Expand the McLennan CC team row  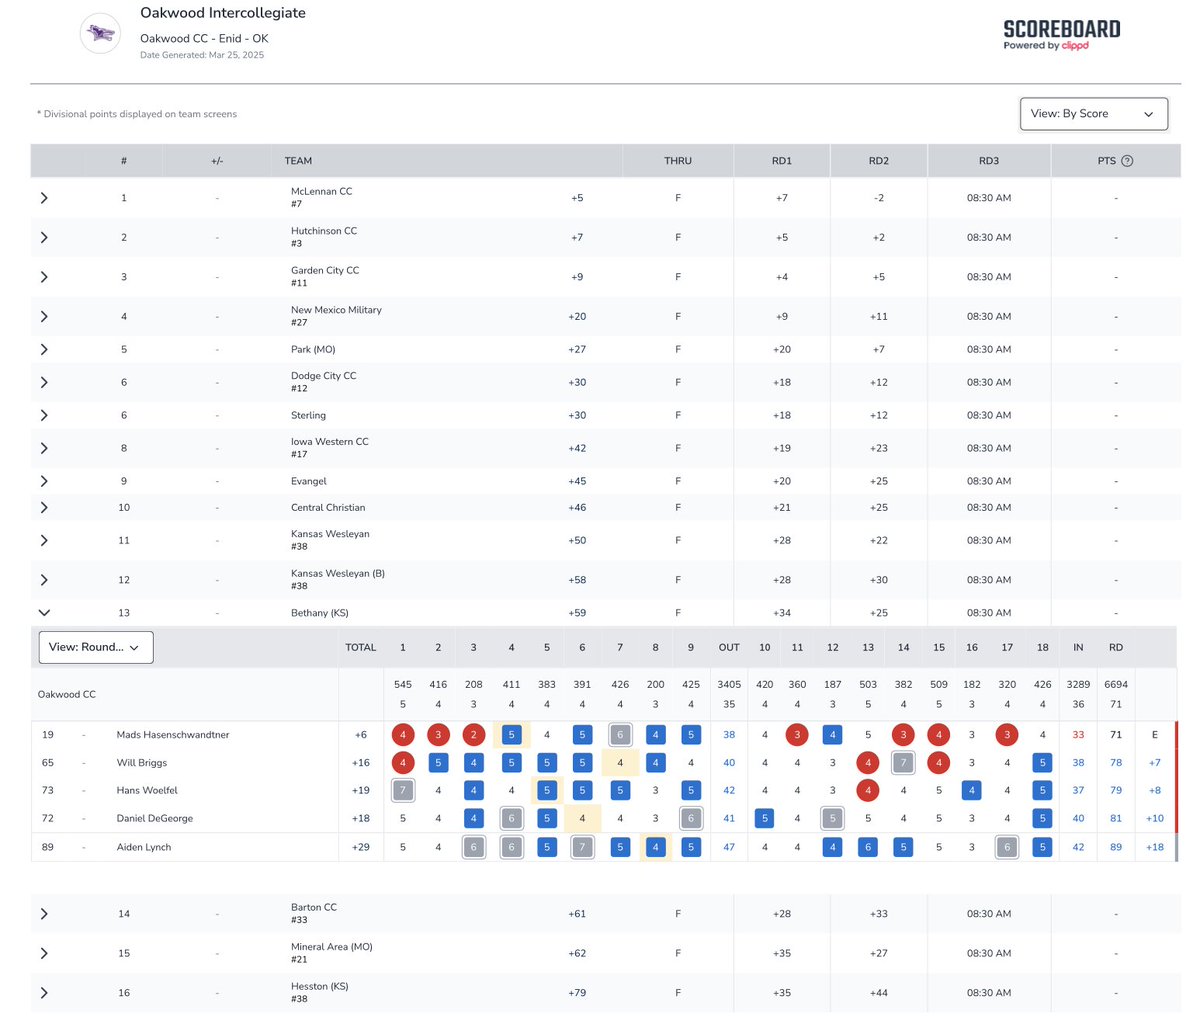point(44,198)
